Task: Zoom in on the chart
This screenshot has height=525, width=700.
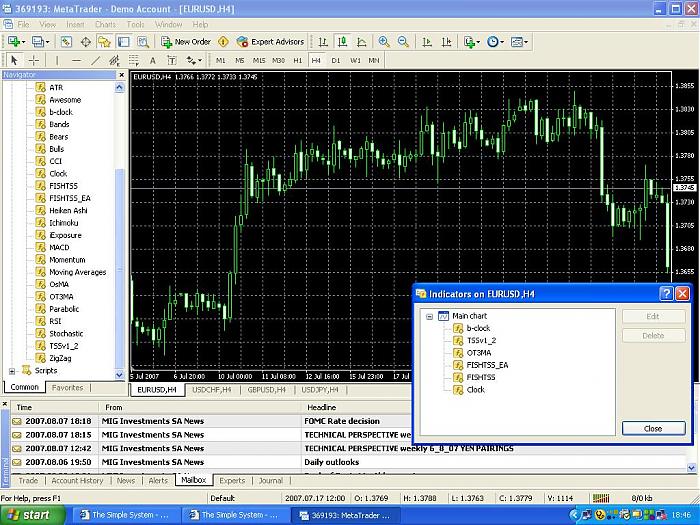Action: [384, 42]
